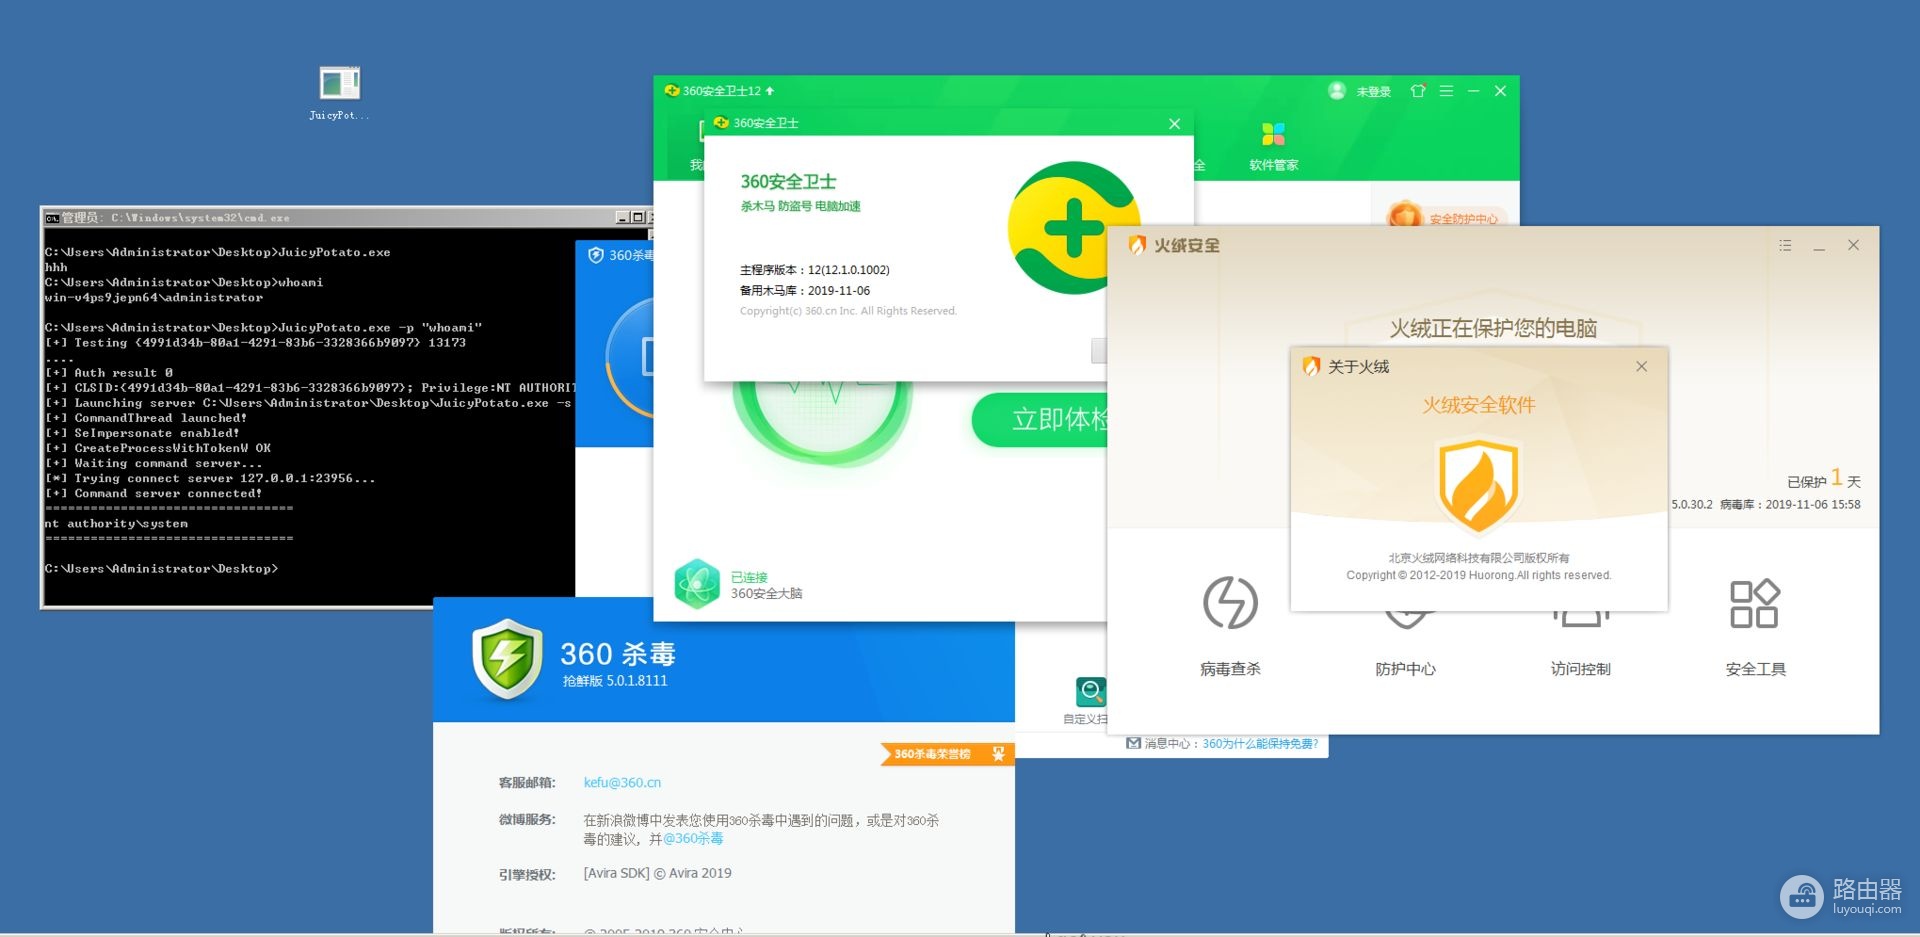Close the 360安全卫士 about dialog
1920x937 pixels.
coord(1174,124)
